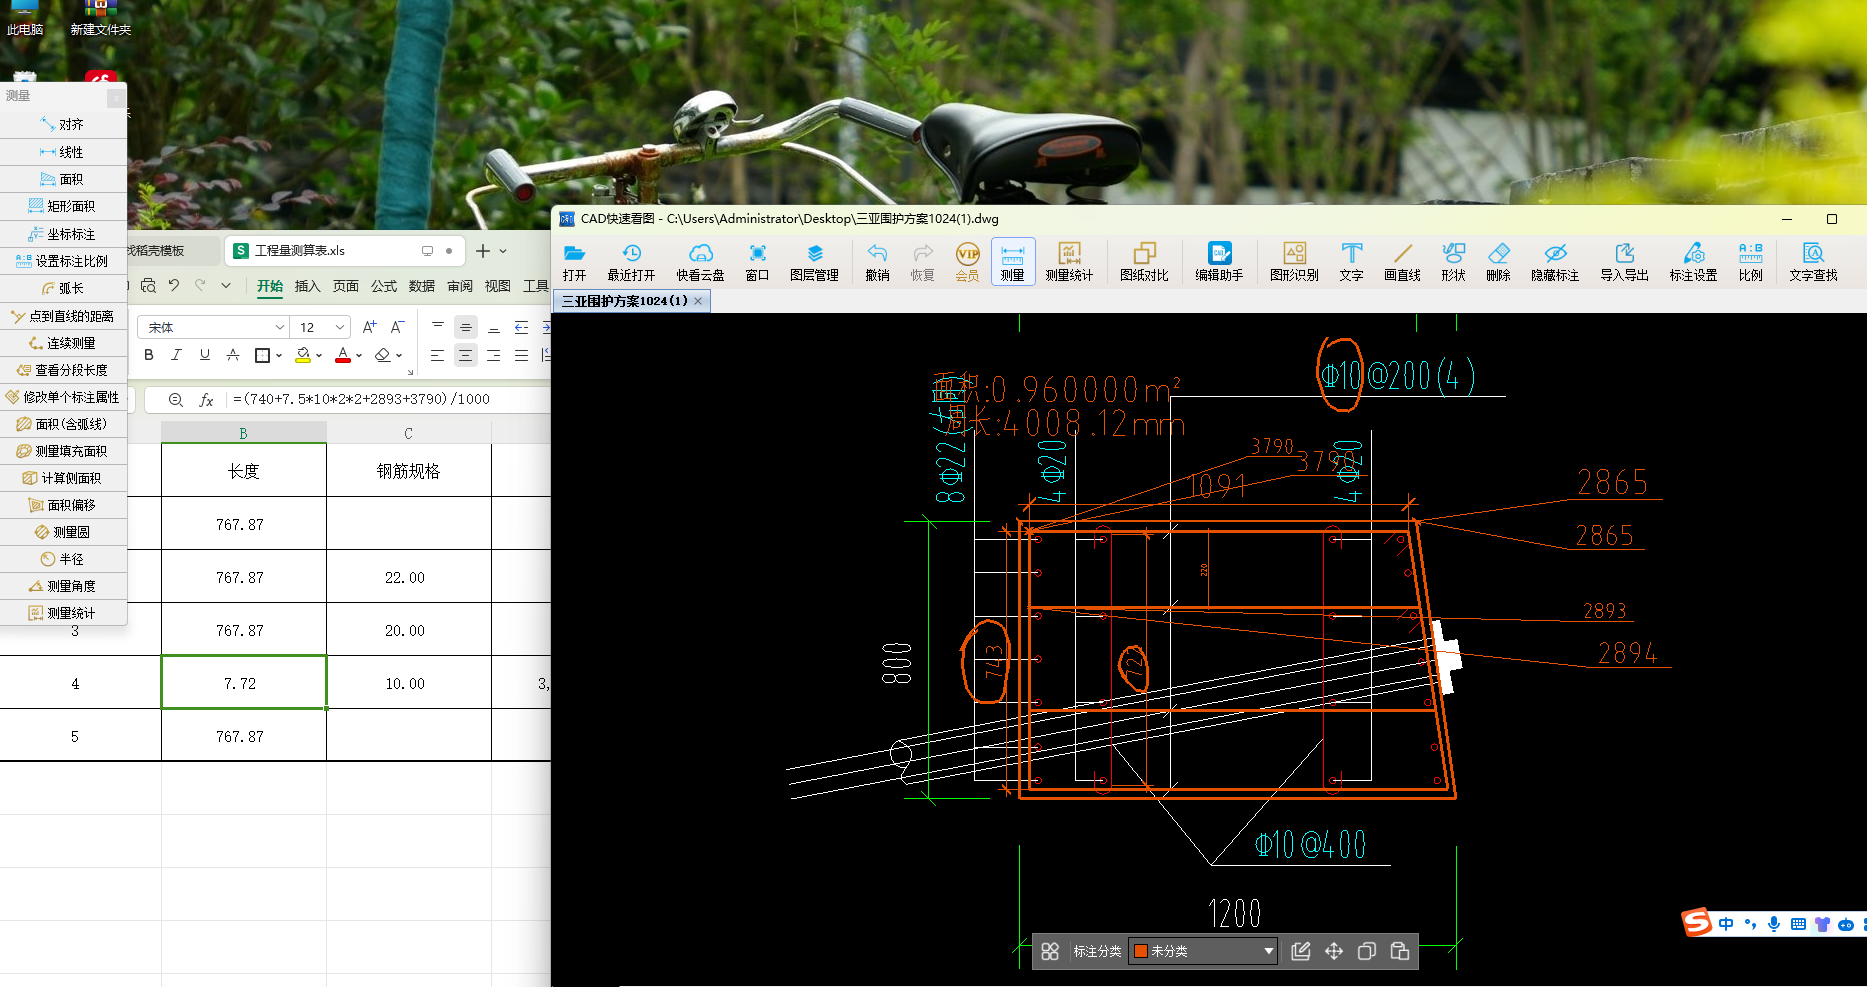The image size is (1867, 987).
Task: Open 标注设置 annotation settings
Action: [1693, 262]
